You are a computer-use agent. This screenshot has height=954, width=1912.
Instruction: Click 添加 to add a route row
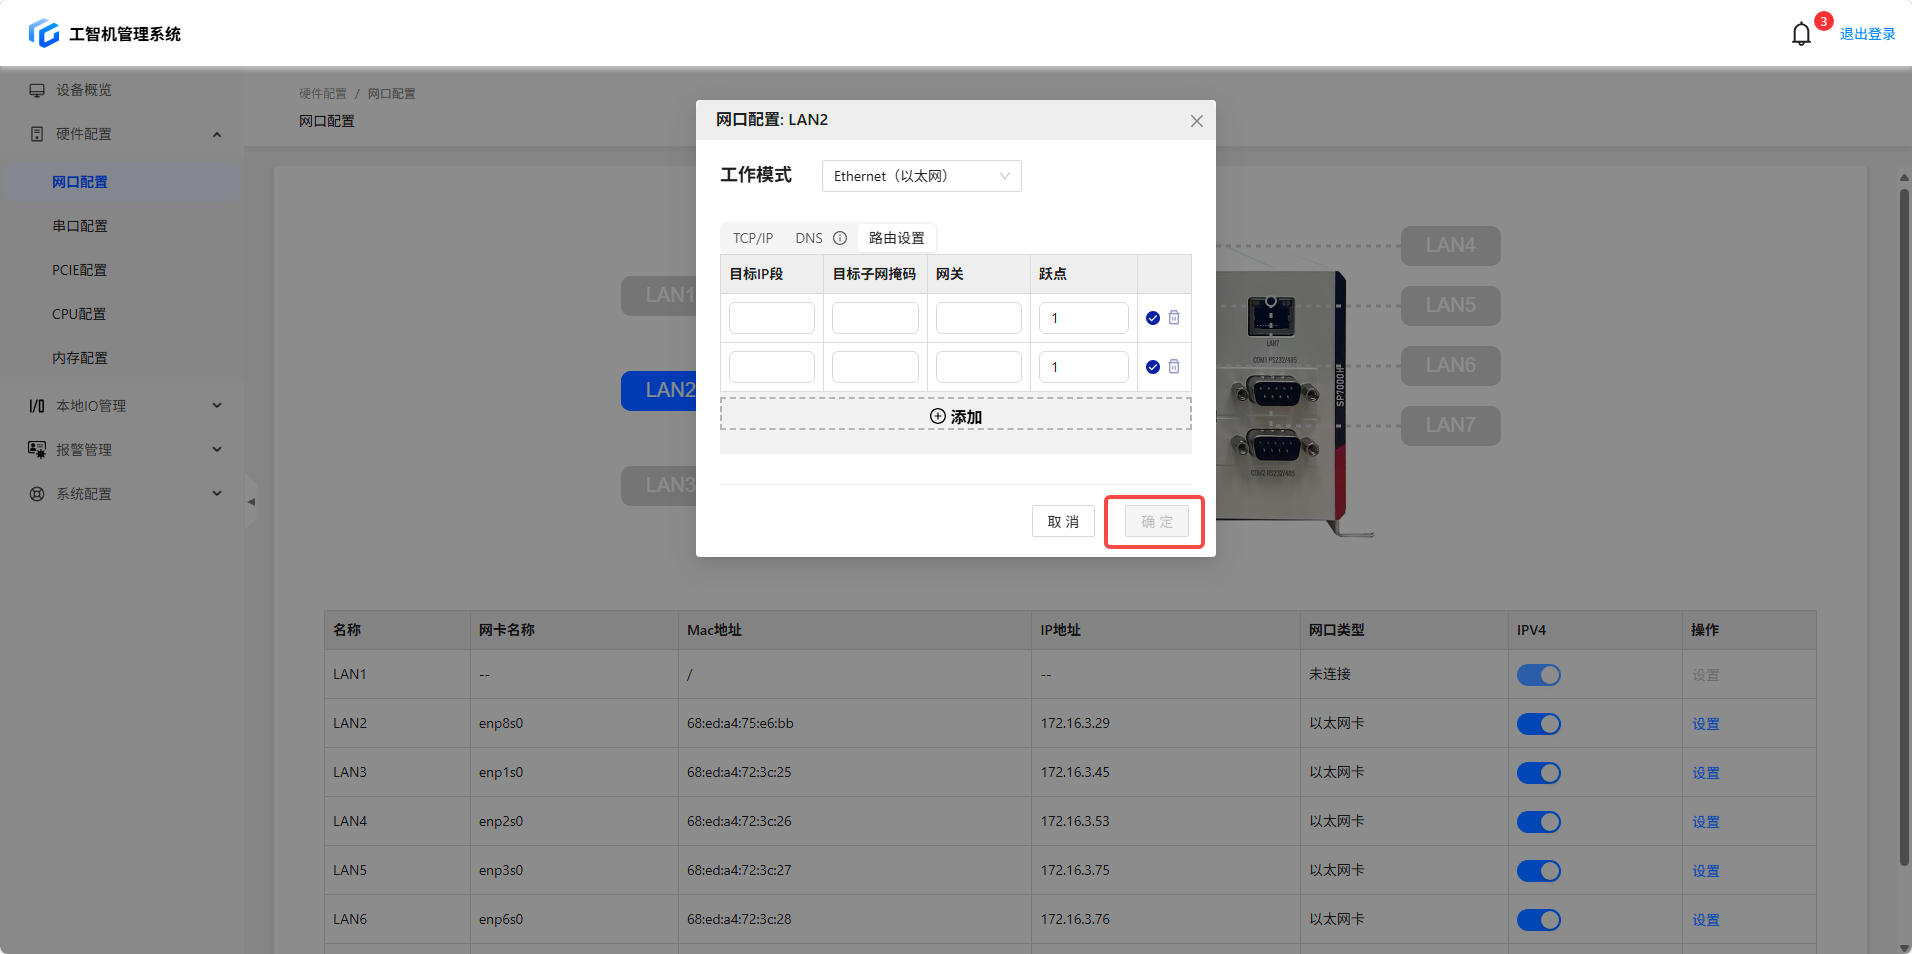[x=955, y=416]
